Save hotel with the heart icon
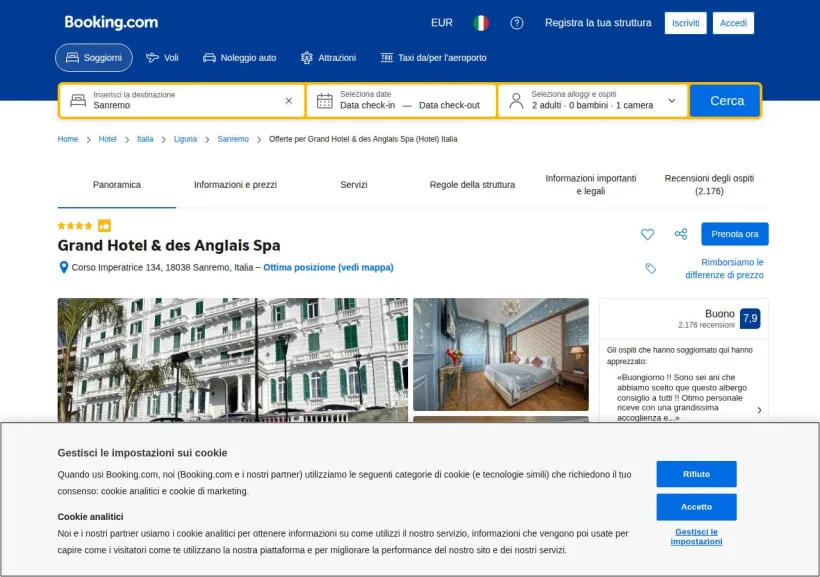Screen dimensions: 820x577 point(647,234)
